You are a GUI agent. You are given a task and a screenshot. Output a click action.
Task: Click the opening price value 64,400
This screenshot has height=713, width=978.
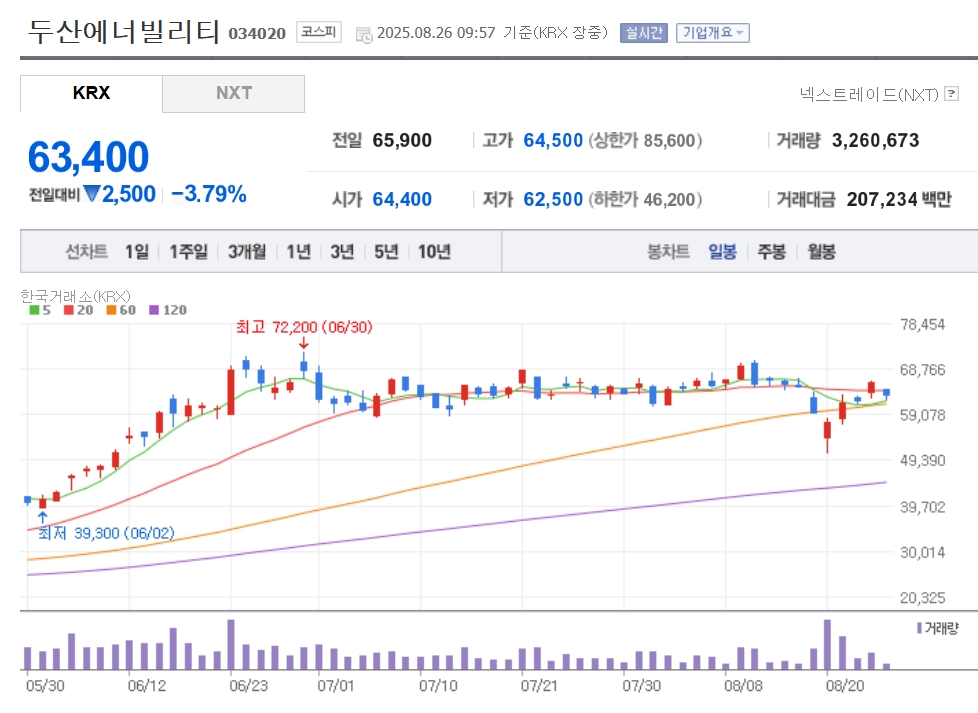402,199
